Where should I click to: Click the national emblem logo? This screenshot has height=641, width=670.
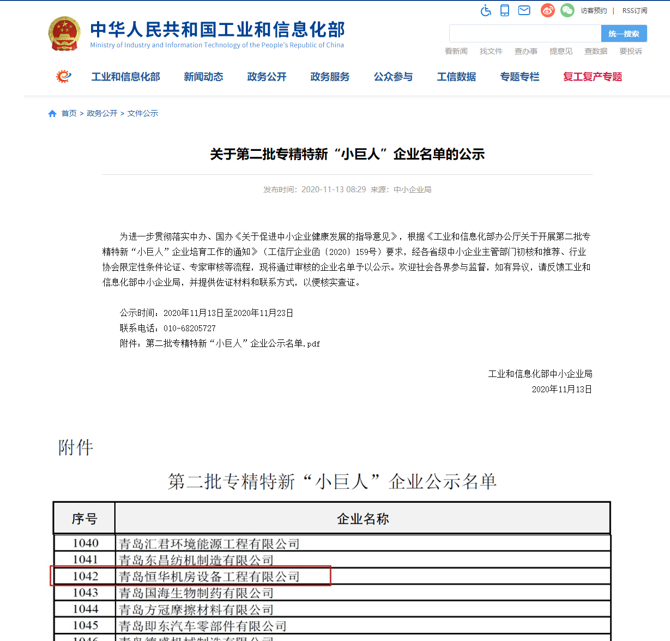(64, 34)
